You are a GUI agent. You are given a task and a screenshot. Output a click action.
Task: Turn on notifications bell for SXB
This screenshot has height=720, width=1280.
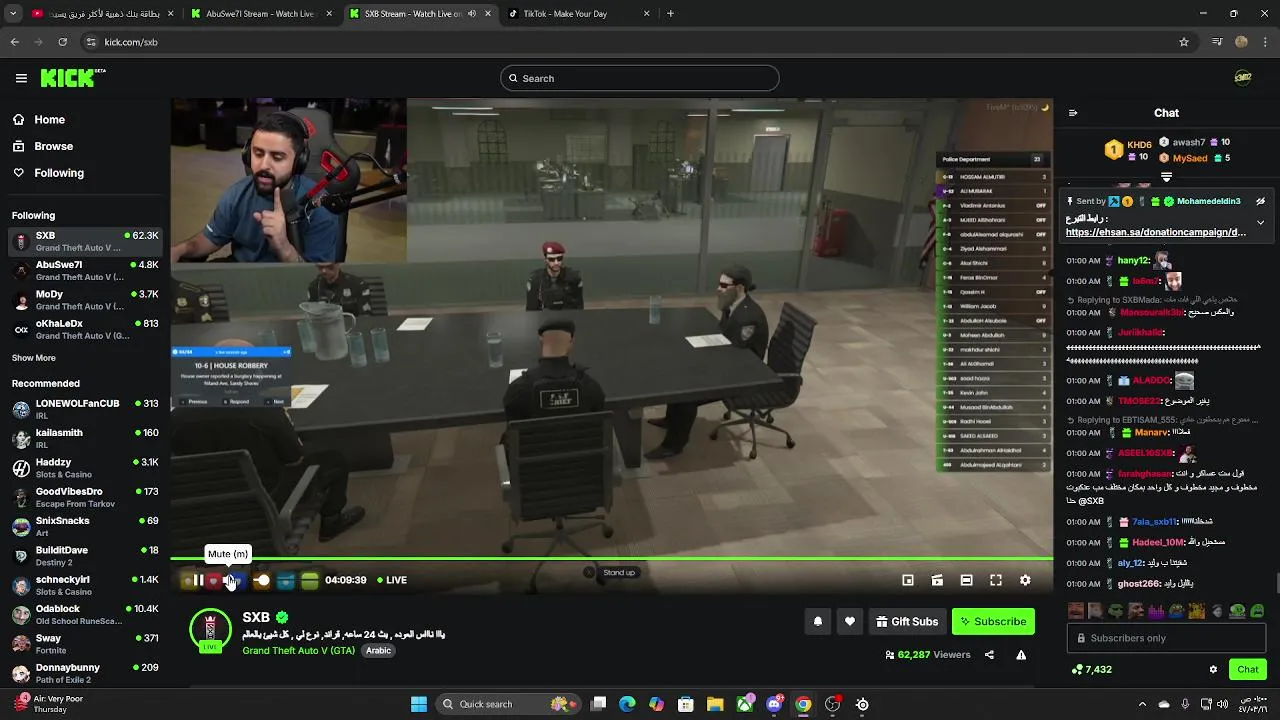pos(818,621)
